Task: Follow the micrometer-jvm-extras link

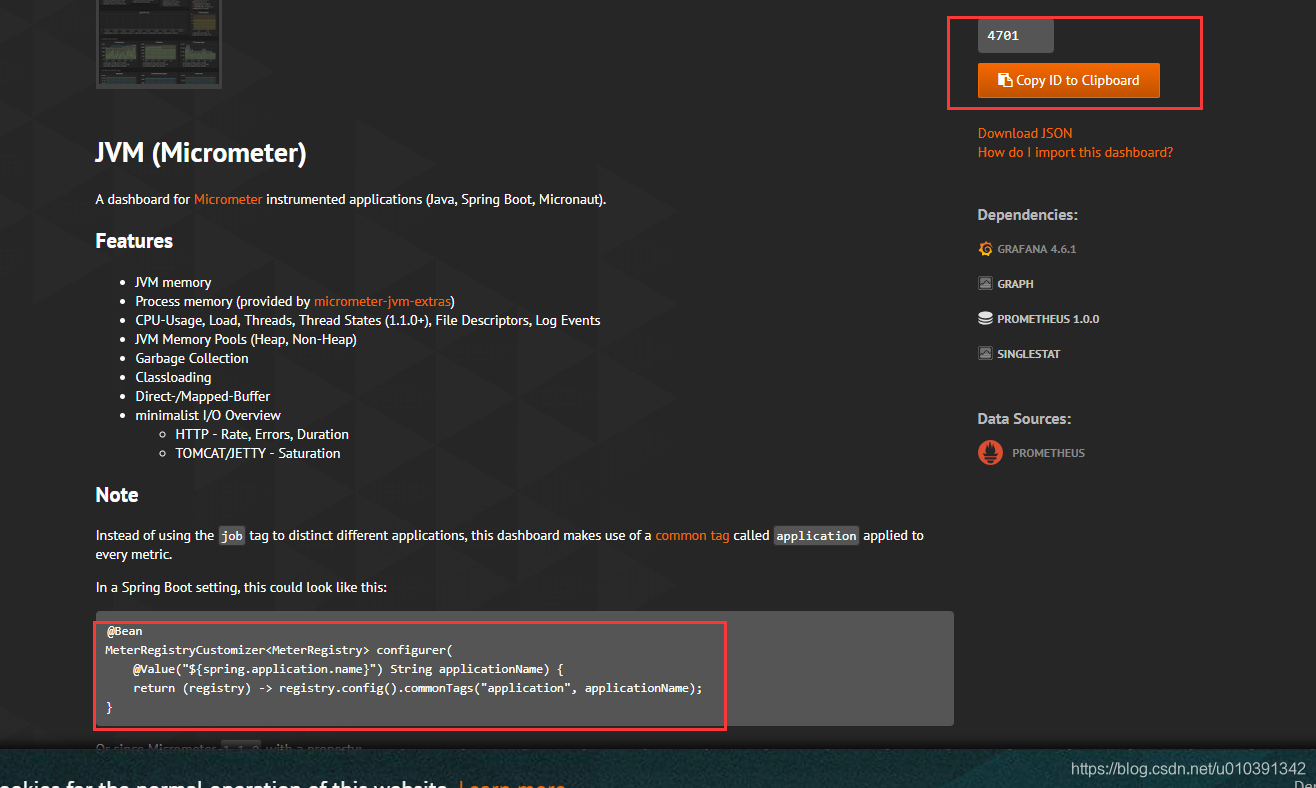Action: point(383,301)
